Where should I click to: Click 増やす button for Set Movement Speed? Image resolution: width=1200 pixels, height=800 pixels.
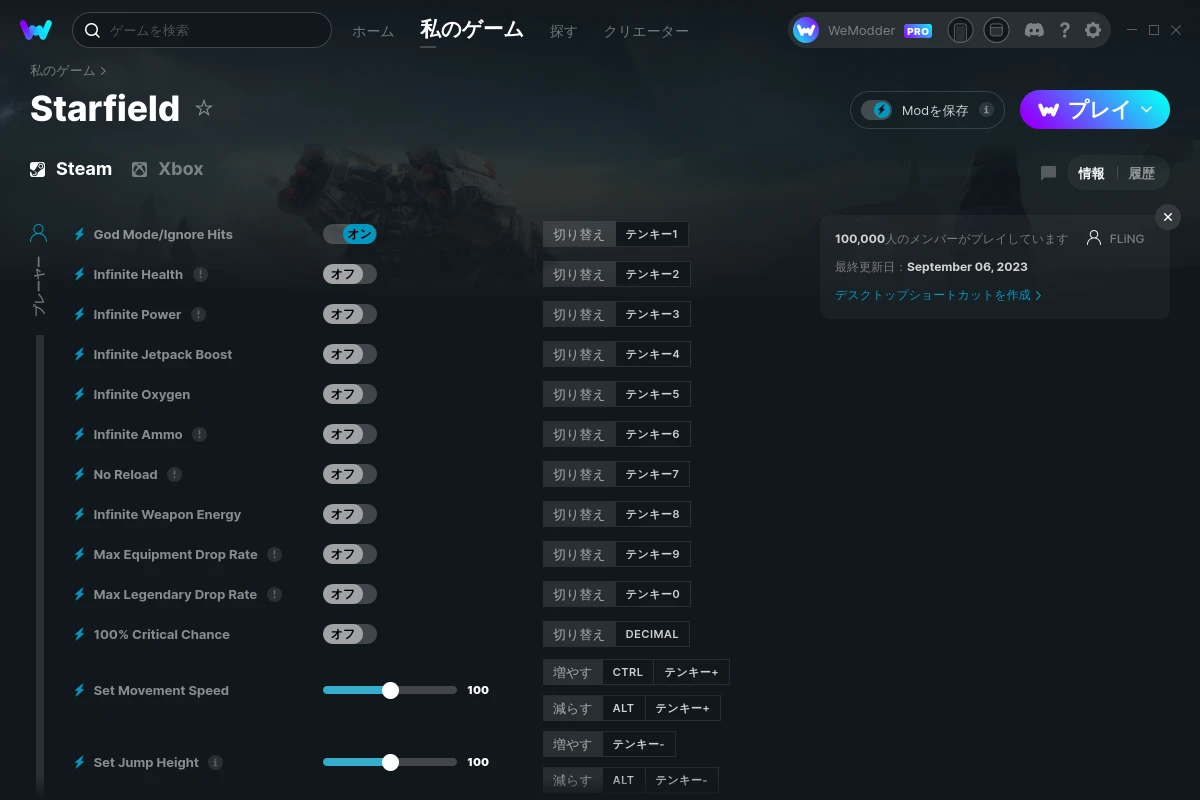(572, 672)
